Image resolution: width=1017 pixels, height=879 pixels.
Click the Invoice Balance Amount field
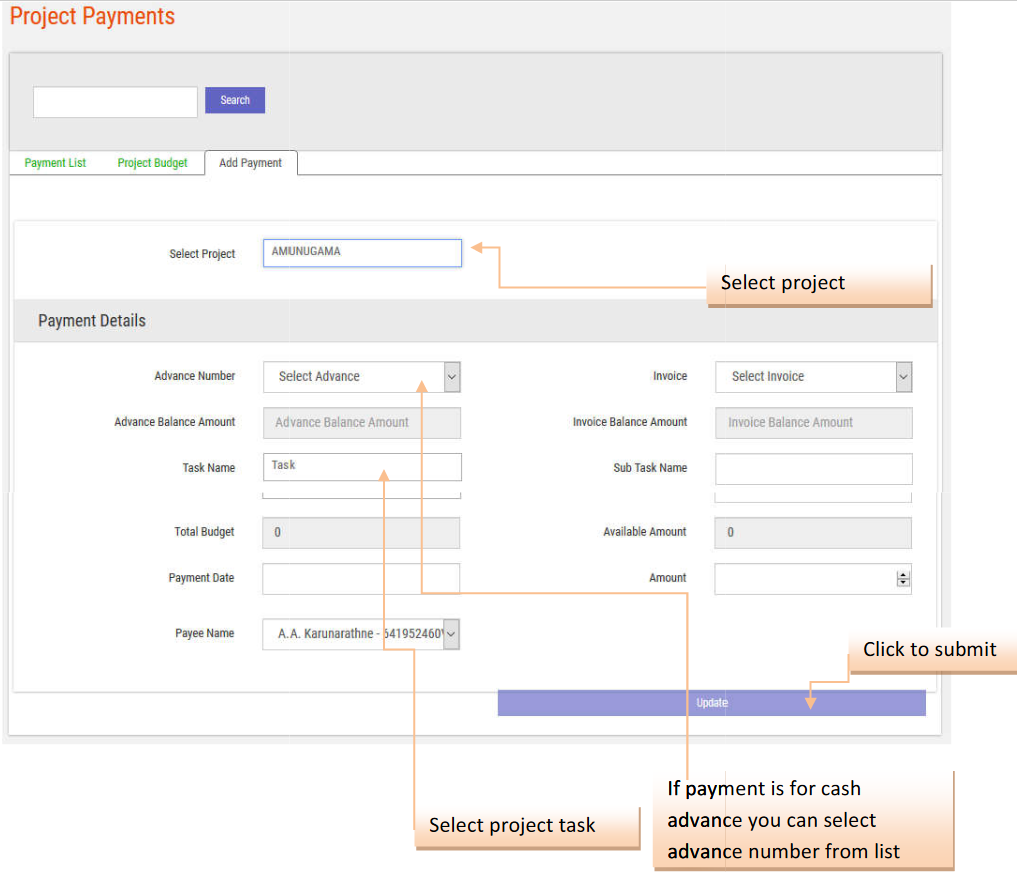[813, 423]
